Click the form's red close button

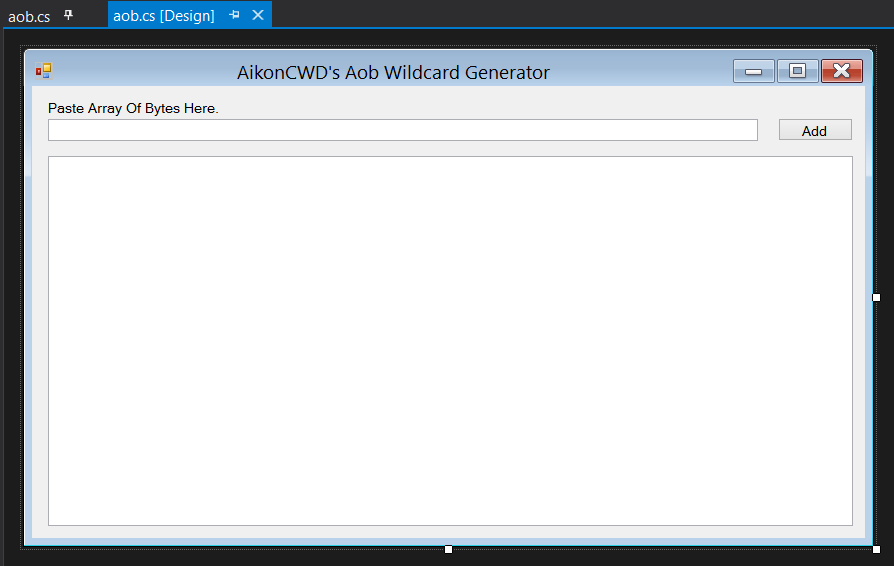pos(841,71)
